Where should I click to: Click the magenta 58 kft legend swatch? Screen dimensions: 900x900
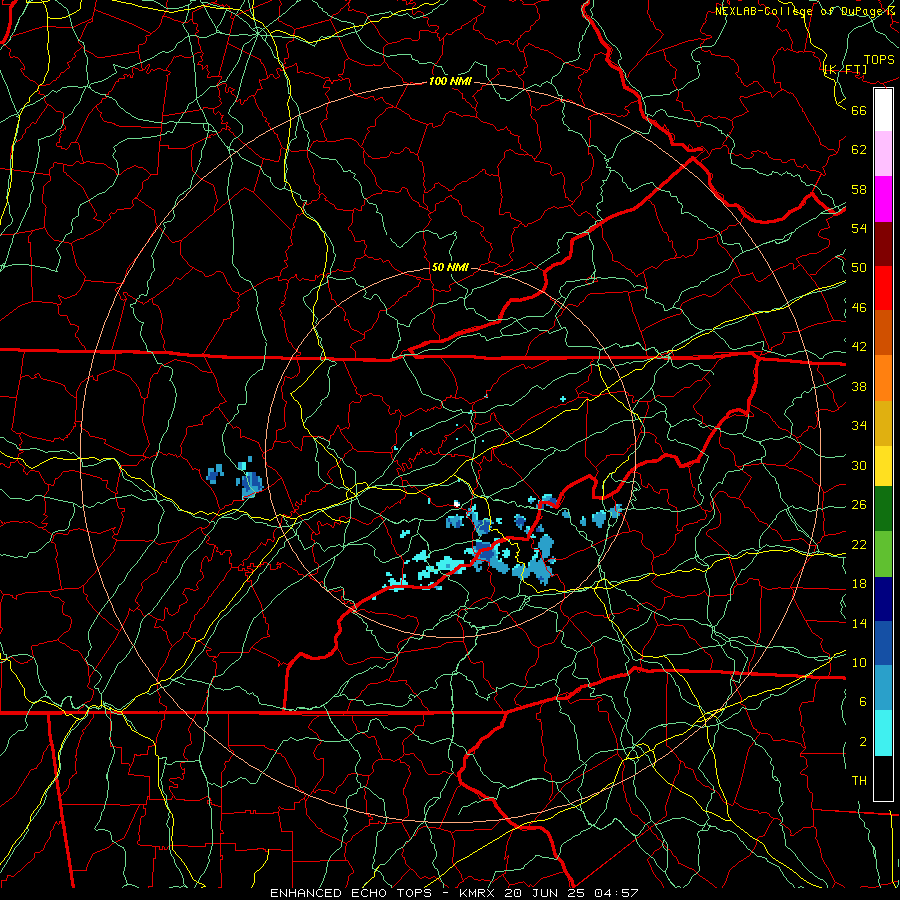click(883, 199)
